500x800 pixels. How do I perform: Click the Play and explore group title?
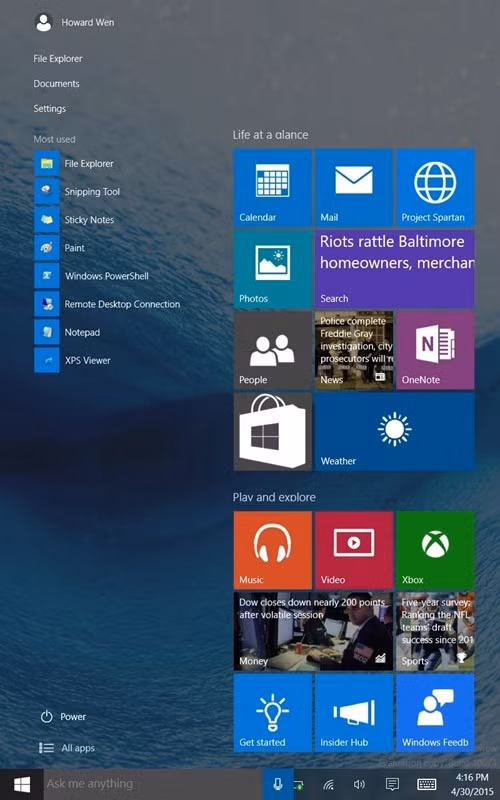tap(274, 497)
